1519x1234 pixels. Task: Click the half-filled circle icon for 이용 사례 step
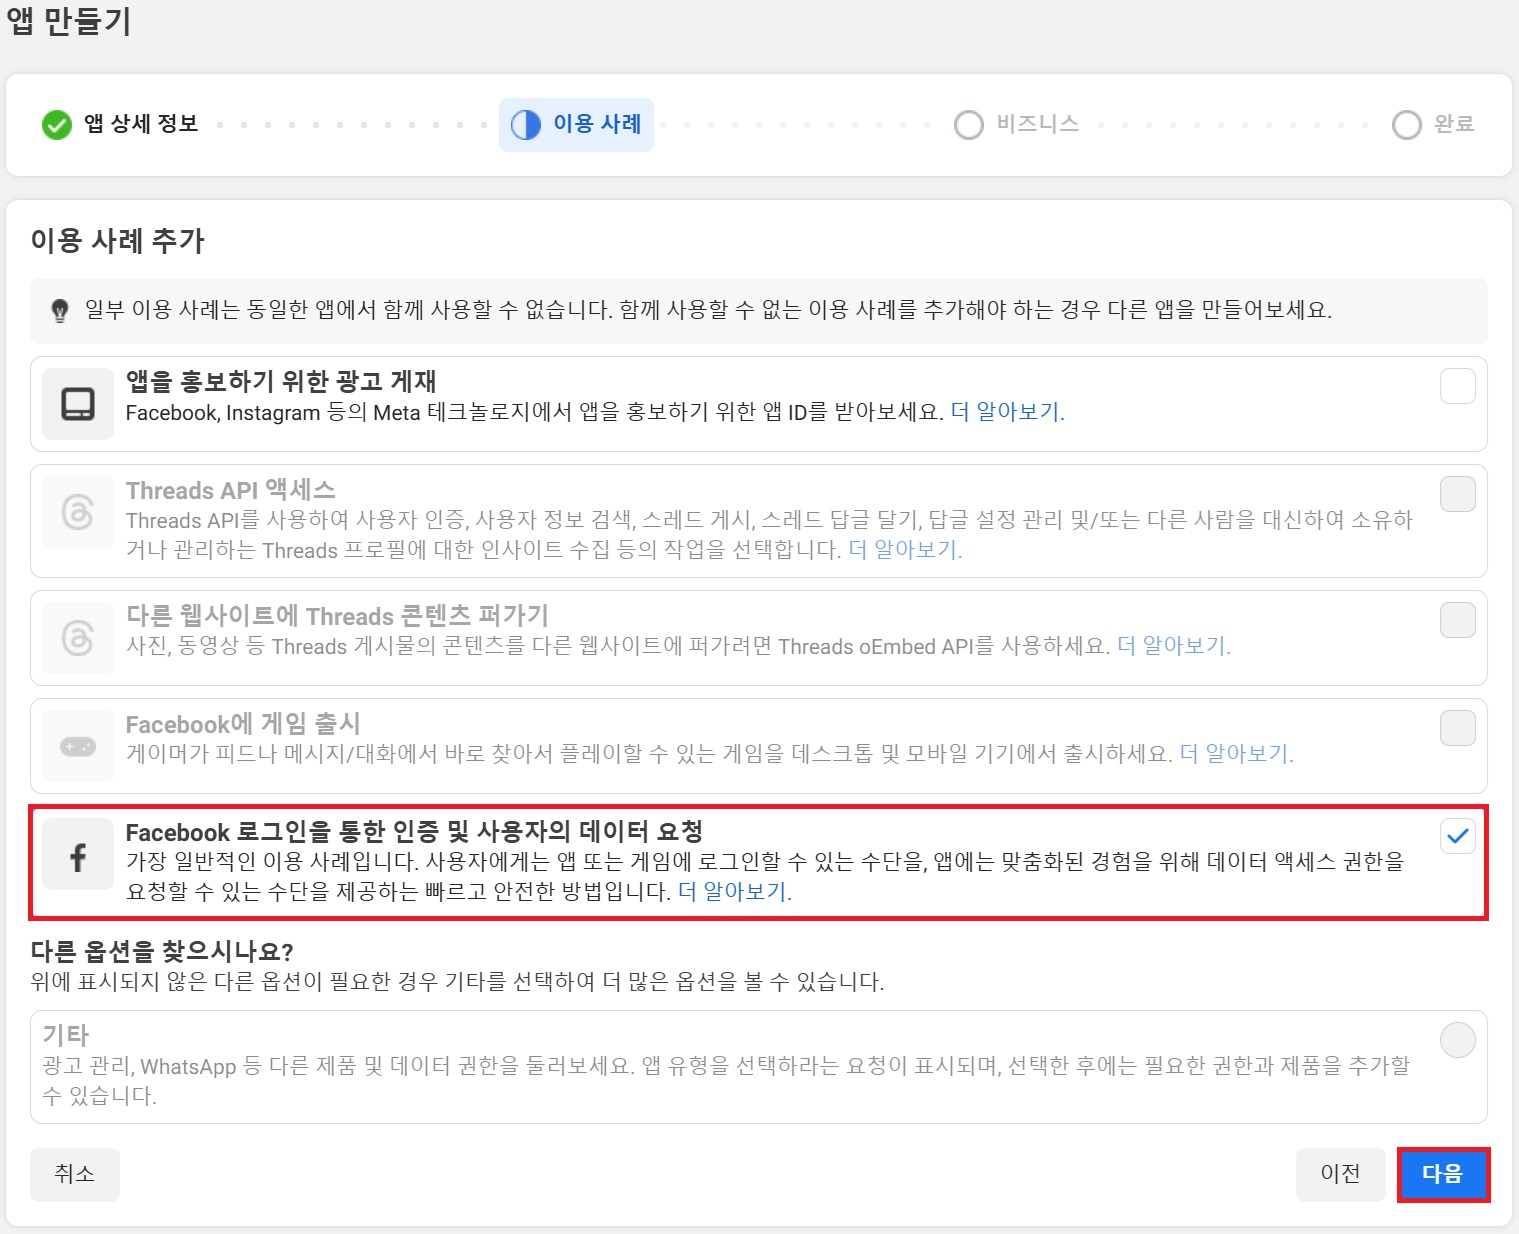click(x=526, y=125)
